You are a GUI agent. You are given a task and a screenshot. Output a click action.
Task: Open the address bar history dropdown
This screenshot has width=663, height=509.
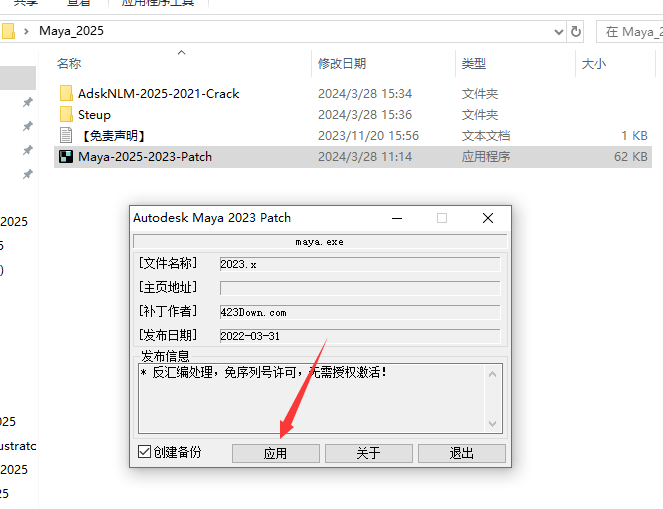pos(559,32)
